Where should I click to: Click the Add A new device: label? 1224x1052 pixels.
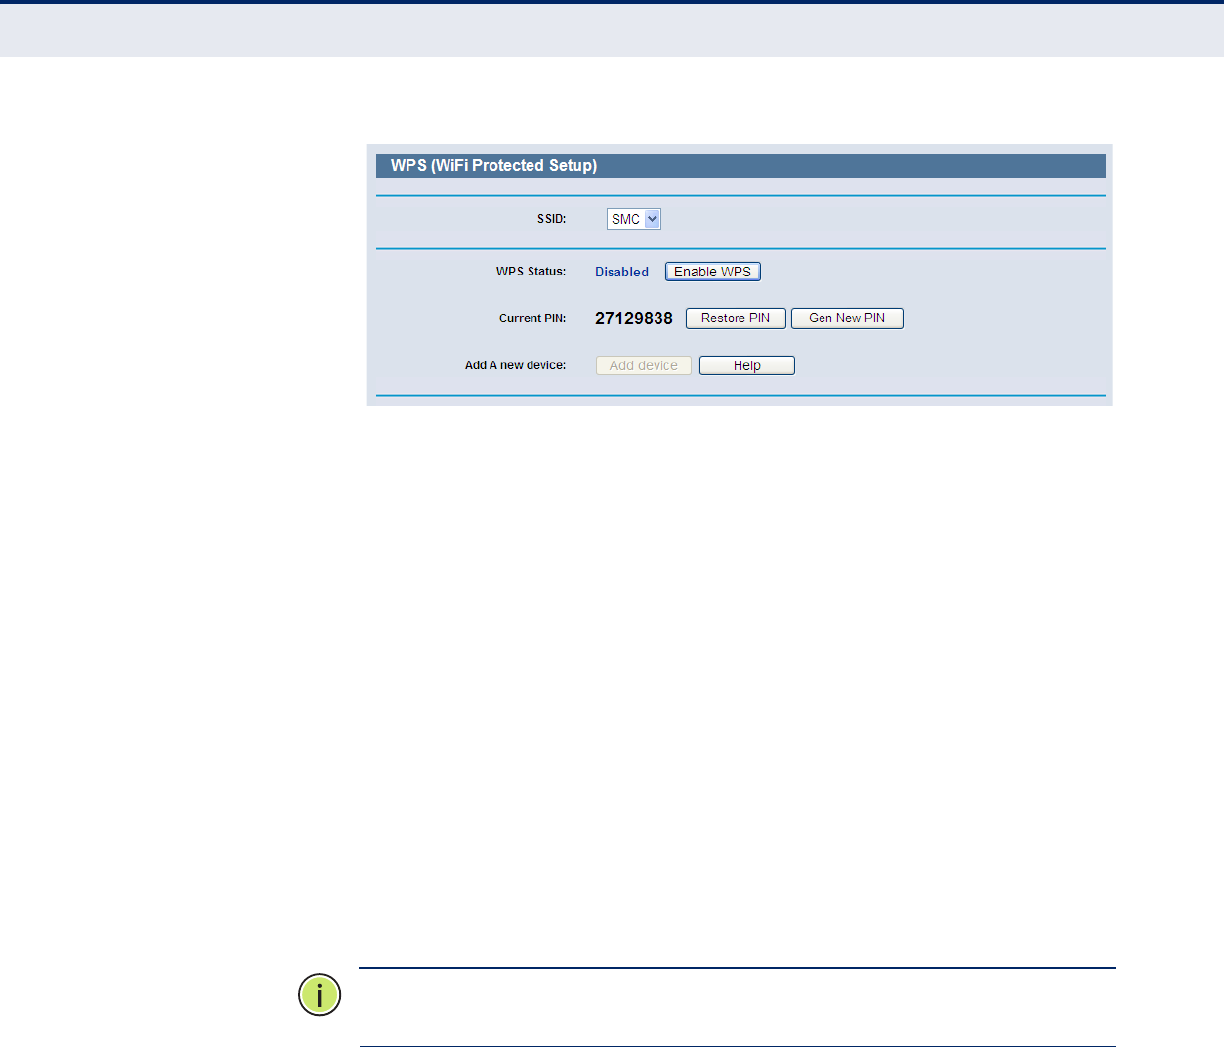515,365
